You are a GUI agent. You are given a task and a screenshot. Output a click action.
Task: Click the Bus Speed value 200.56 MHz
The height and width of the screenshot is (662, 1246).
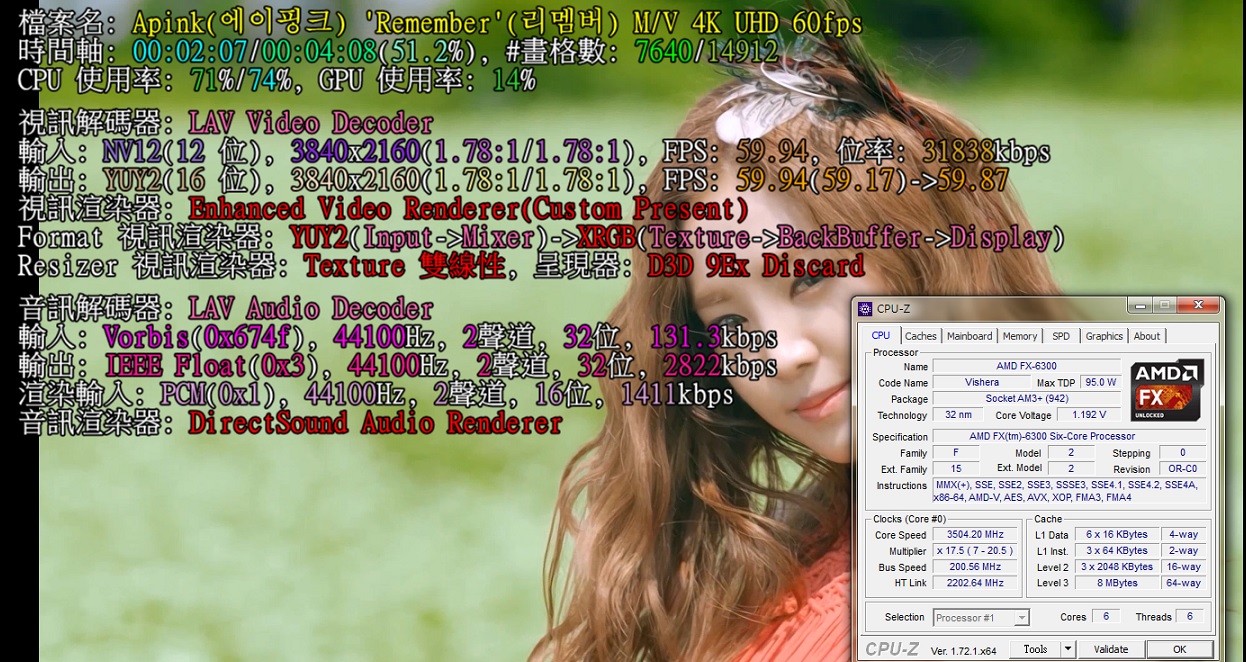coord(975,567)
